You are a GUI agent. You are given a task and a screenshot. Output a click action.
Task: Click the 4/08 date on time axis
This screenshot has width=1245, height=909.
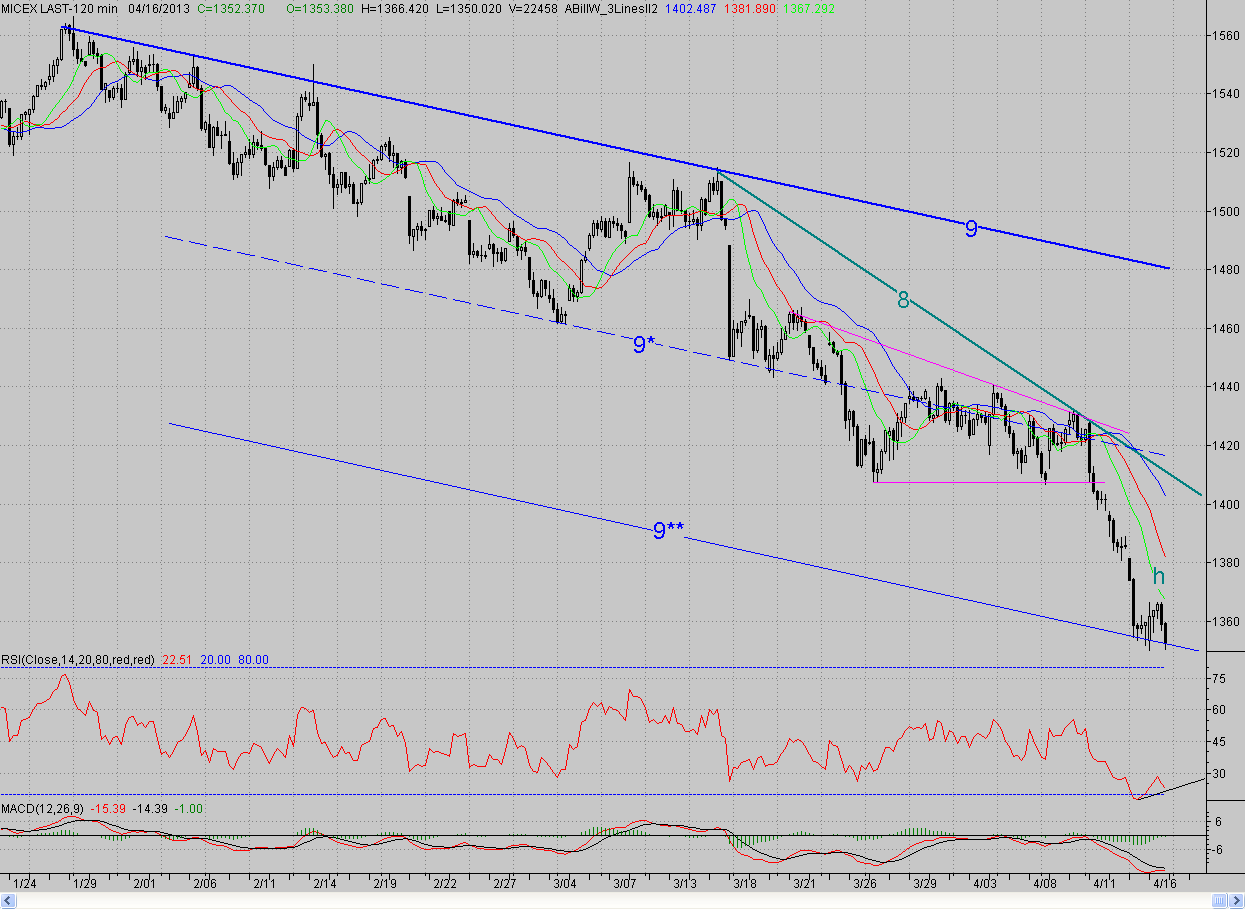pos(1045,884)
